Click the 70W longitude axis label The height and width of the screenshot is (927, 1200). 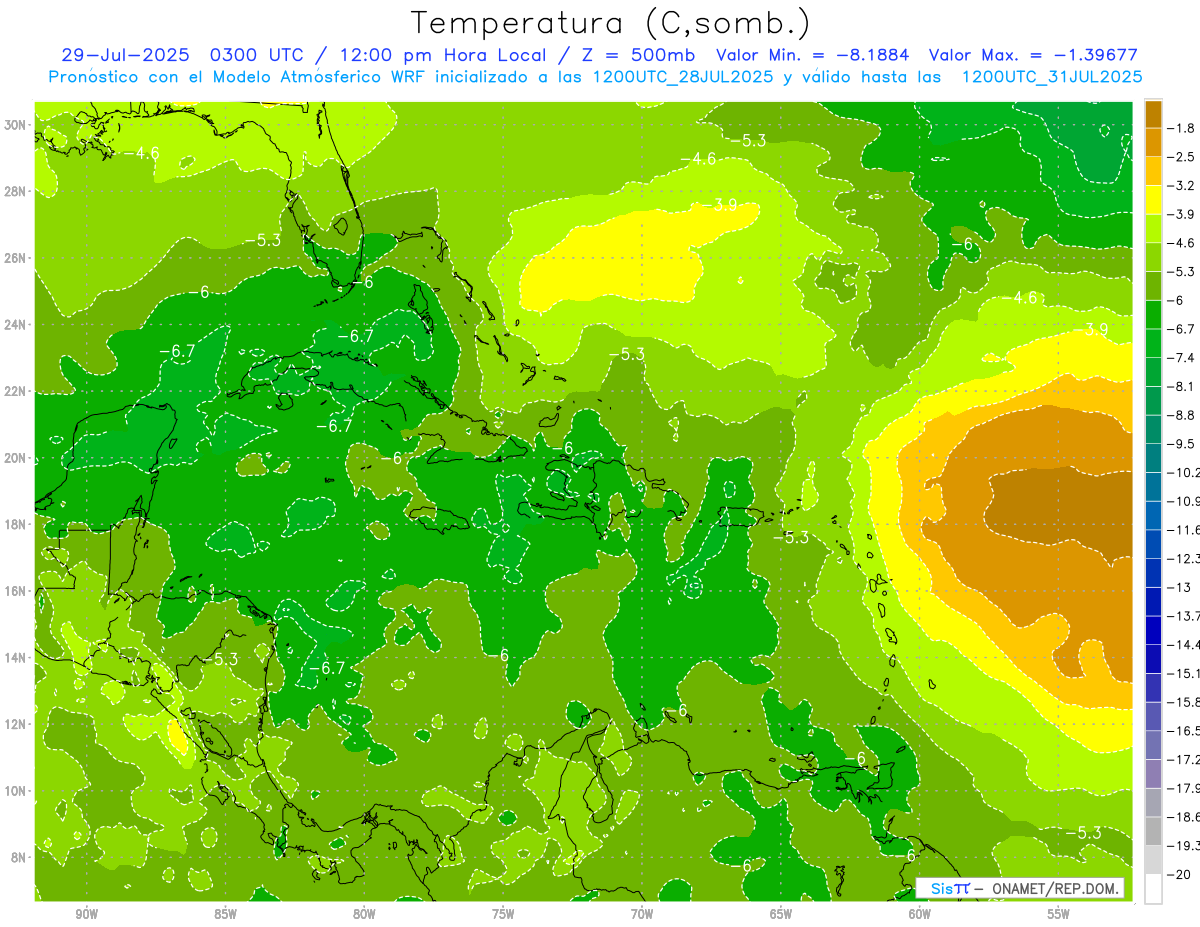point(642,914)
